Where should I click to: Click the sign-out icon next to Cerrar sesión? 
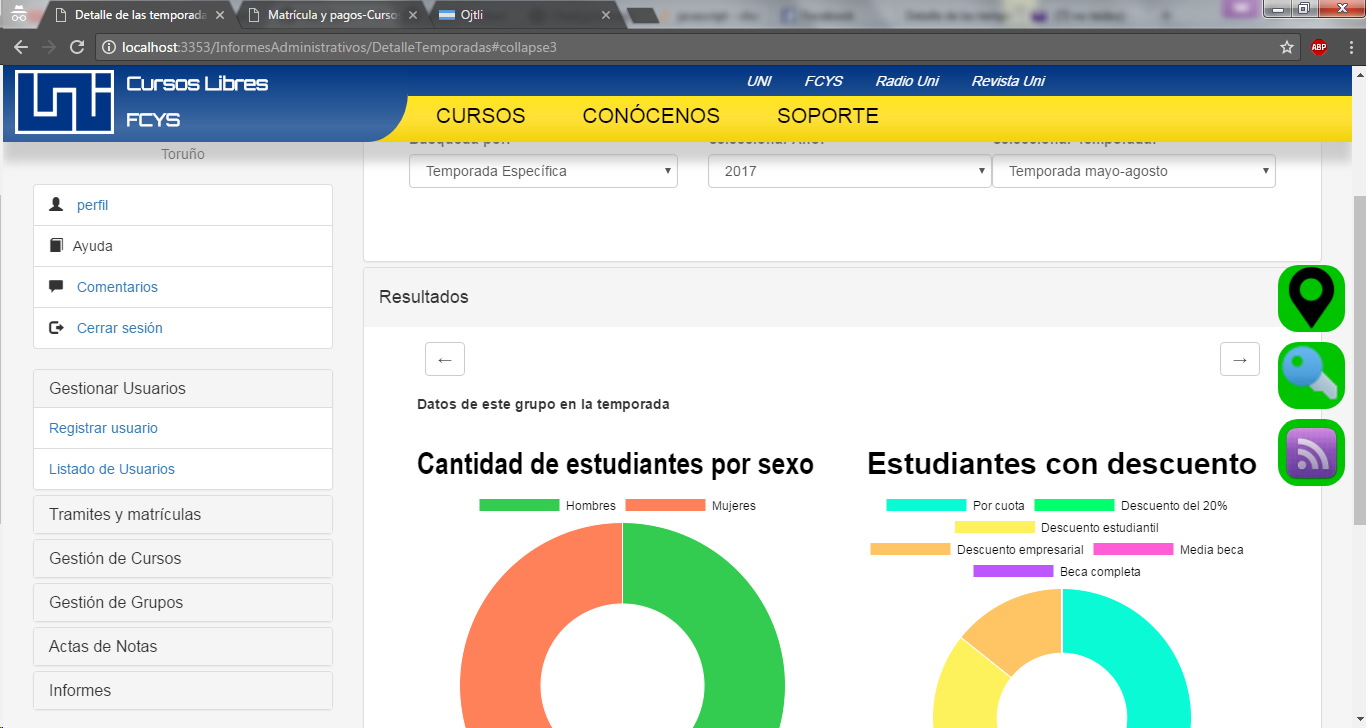(57, 327)
